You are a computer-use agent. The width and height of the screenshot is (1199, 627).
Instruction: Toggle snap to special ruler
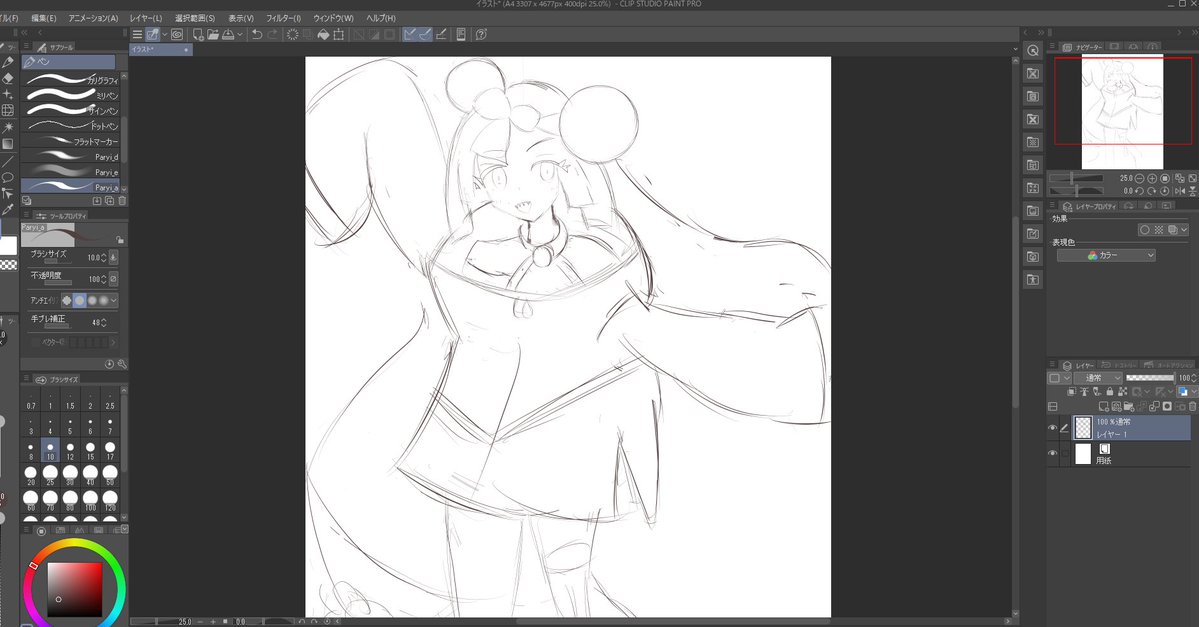click(425, 34)
